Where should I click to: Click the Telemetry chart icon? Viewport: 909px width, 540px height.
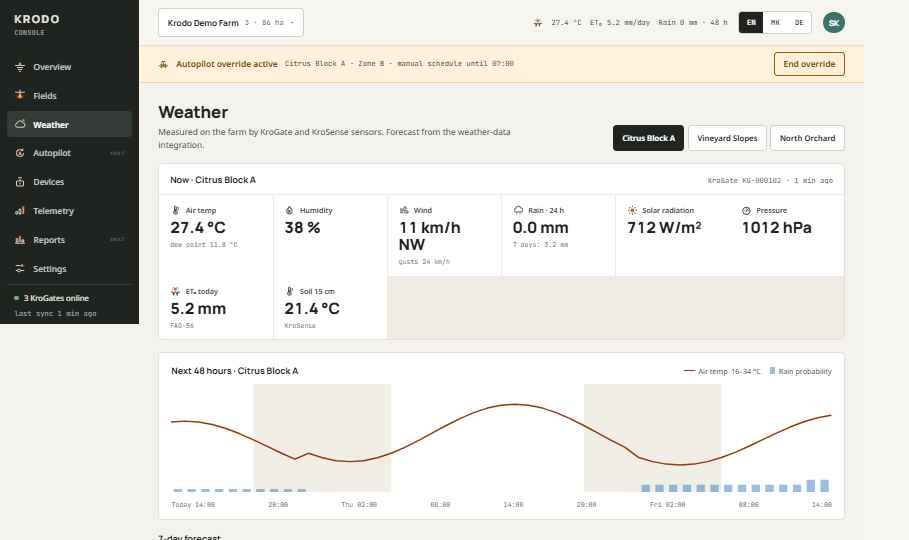point(20,211)
